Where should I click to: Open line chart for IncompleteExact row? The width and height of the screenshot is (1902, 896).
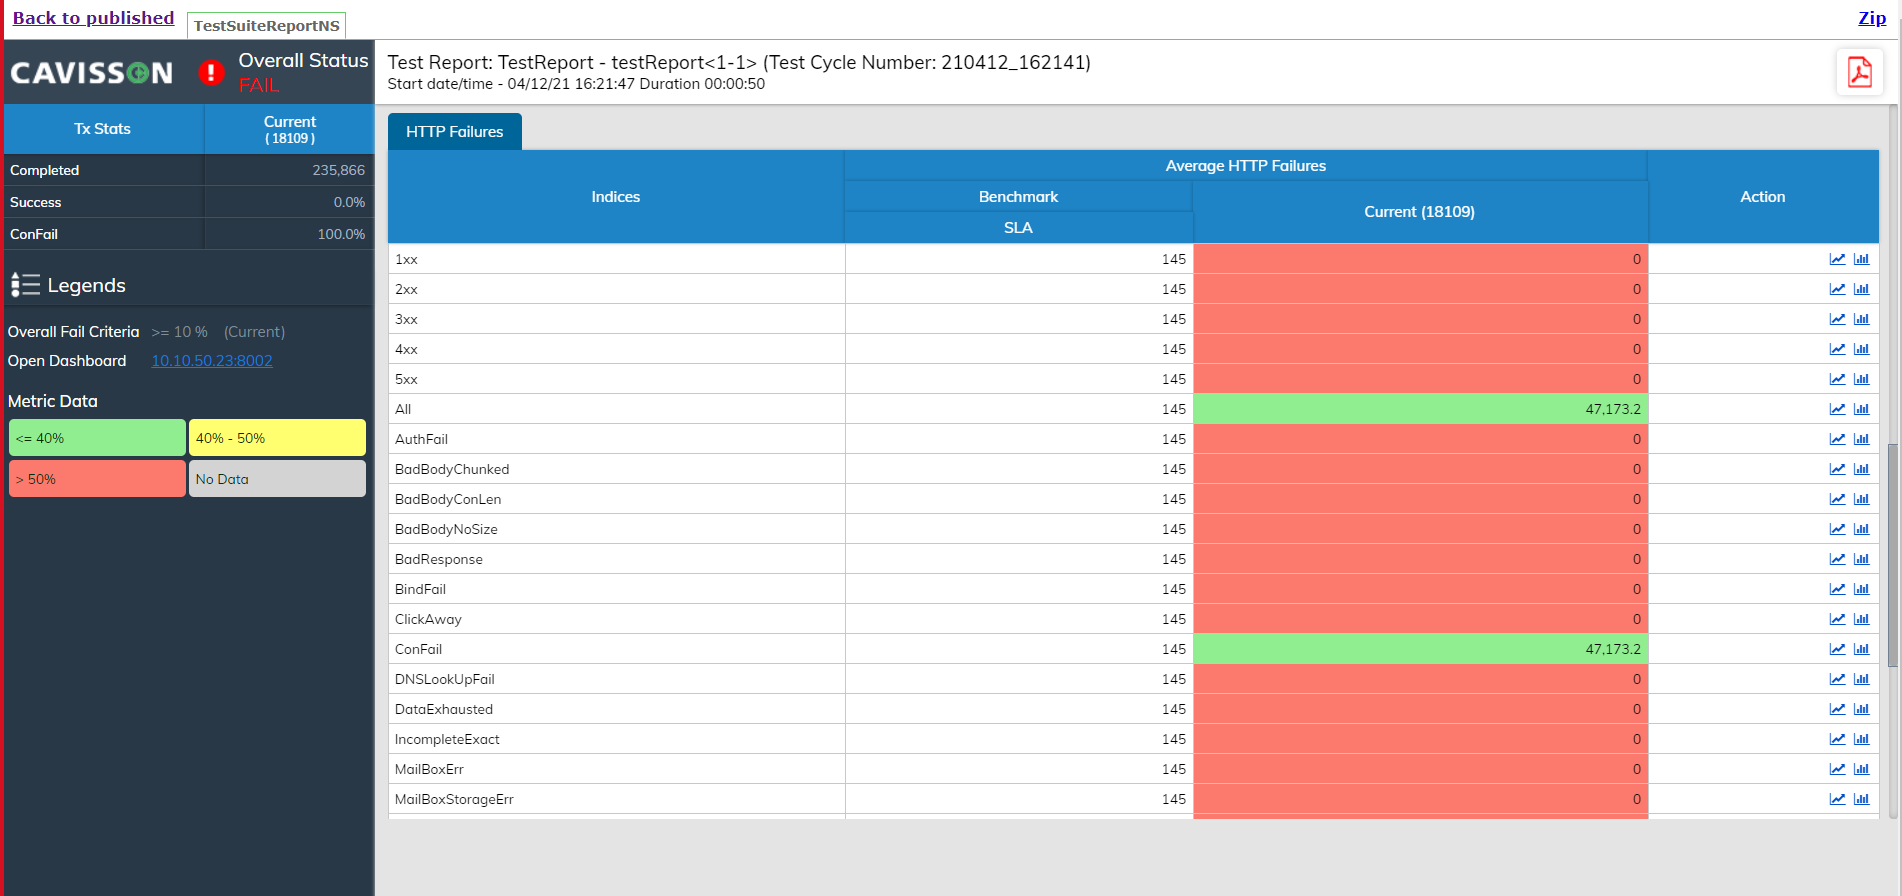1837,739
